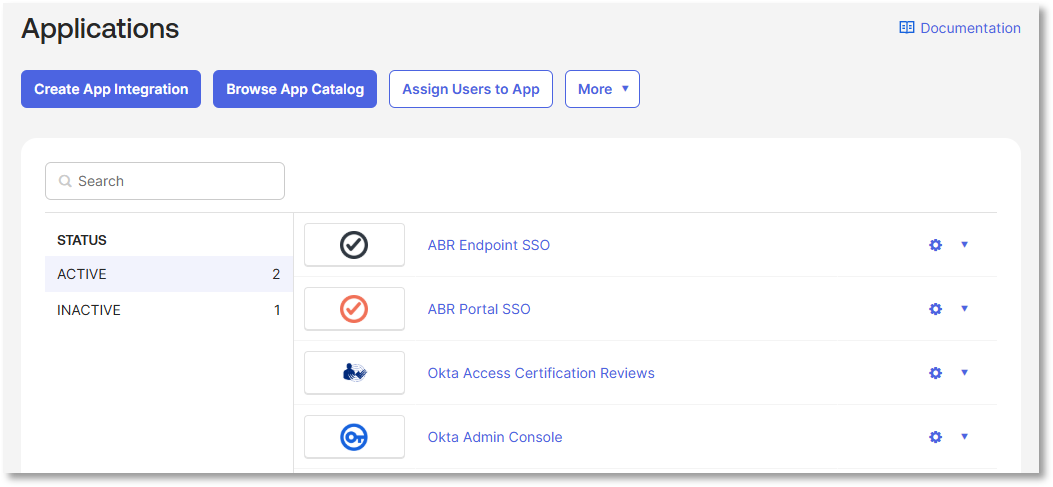This screenshot has height=487, width=1053.
Task: Open settings gear for ABR Endpoint SSO
Action: pyautogui.click(x=935, y=245)
